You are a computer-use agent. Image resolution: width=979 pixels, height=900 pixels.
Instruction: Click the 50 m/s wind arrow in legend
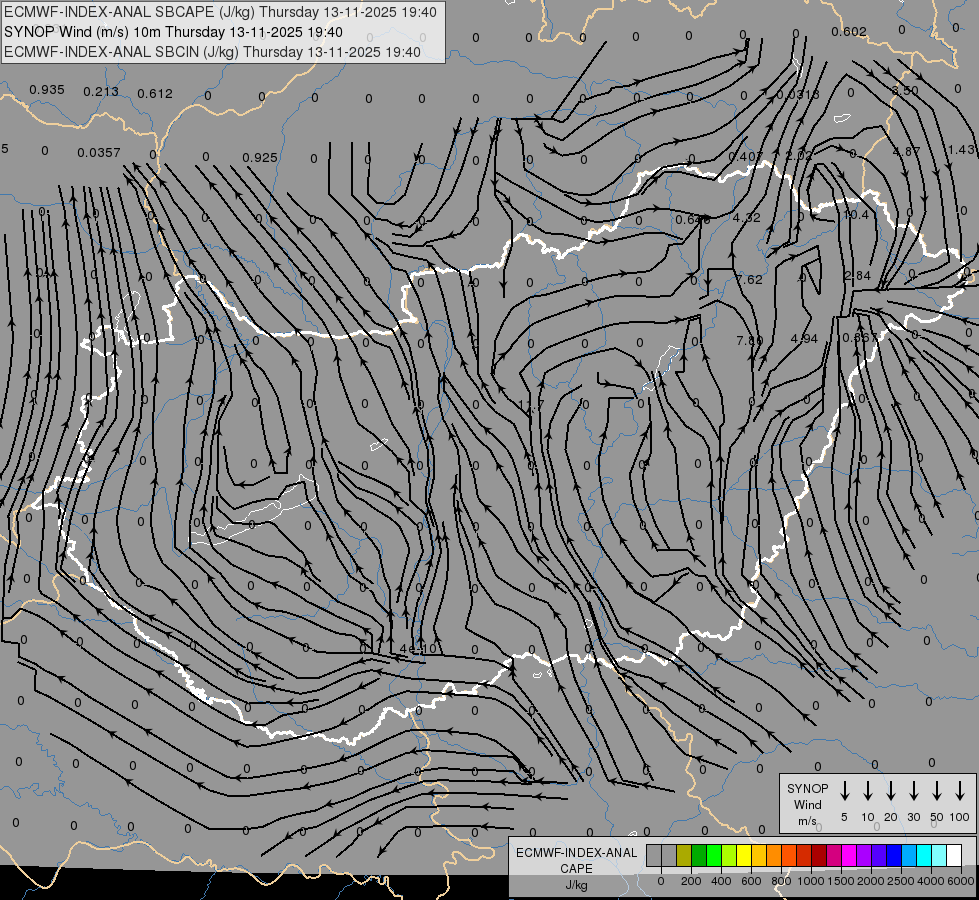937,791
